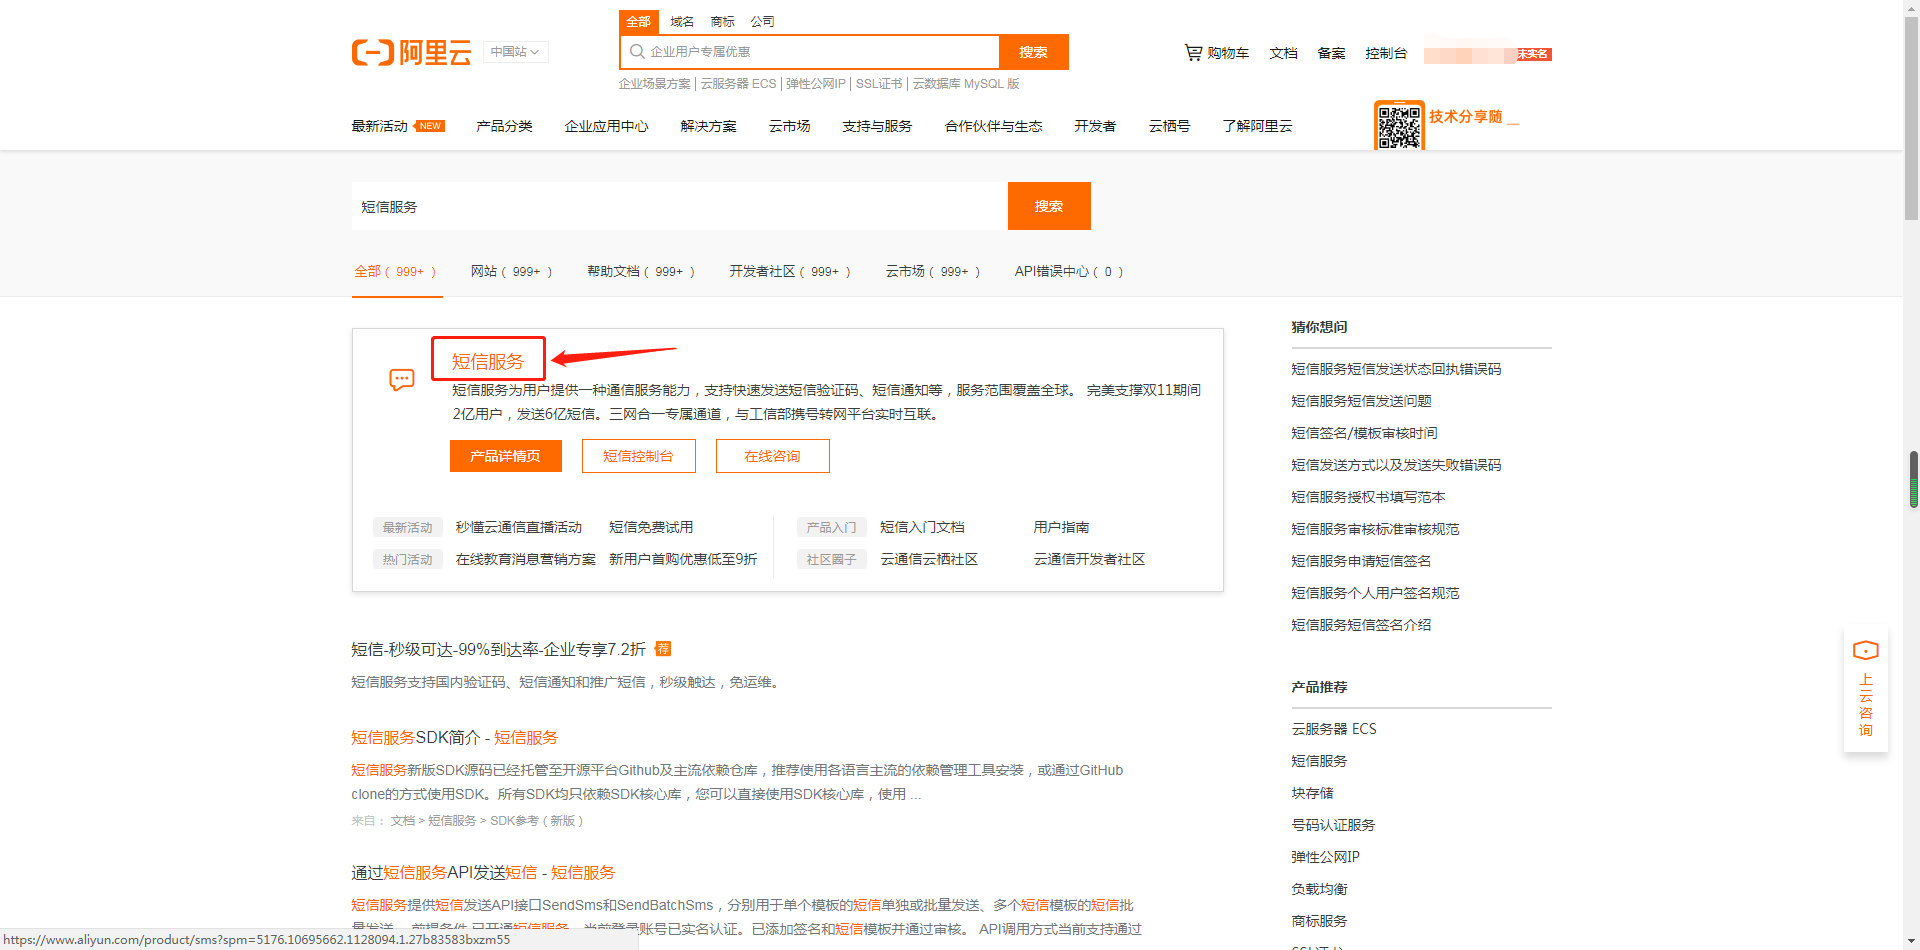
Task: Expand the Support and Services menu
Action: (x=877, y=126)
